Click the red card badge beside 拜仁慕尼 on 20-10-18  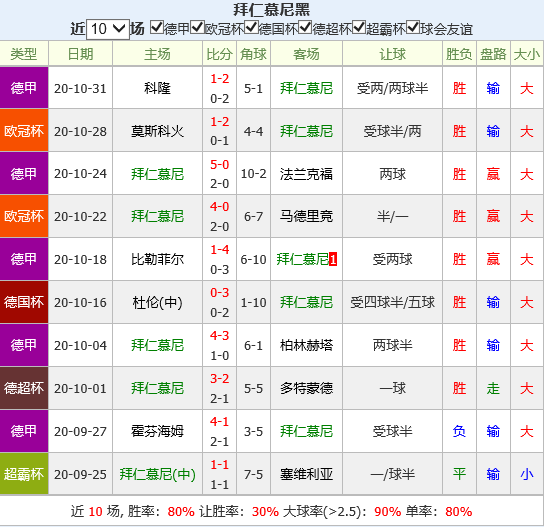[x=333, y=260]
